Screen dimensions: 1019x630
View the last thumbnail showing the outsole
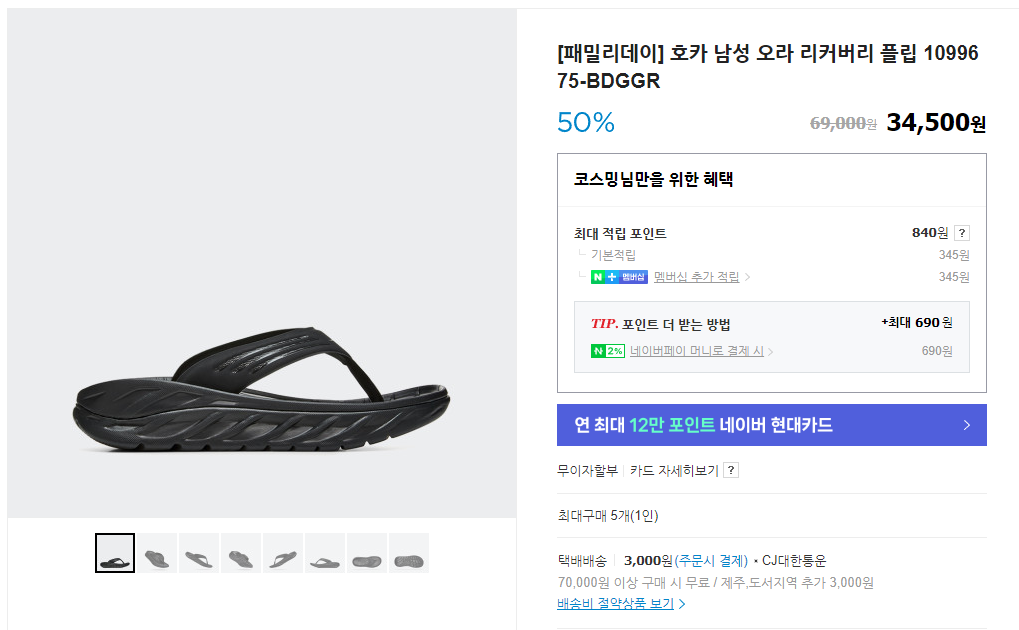[x=409, y=553]
